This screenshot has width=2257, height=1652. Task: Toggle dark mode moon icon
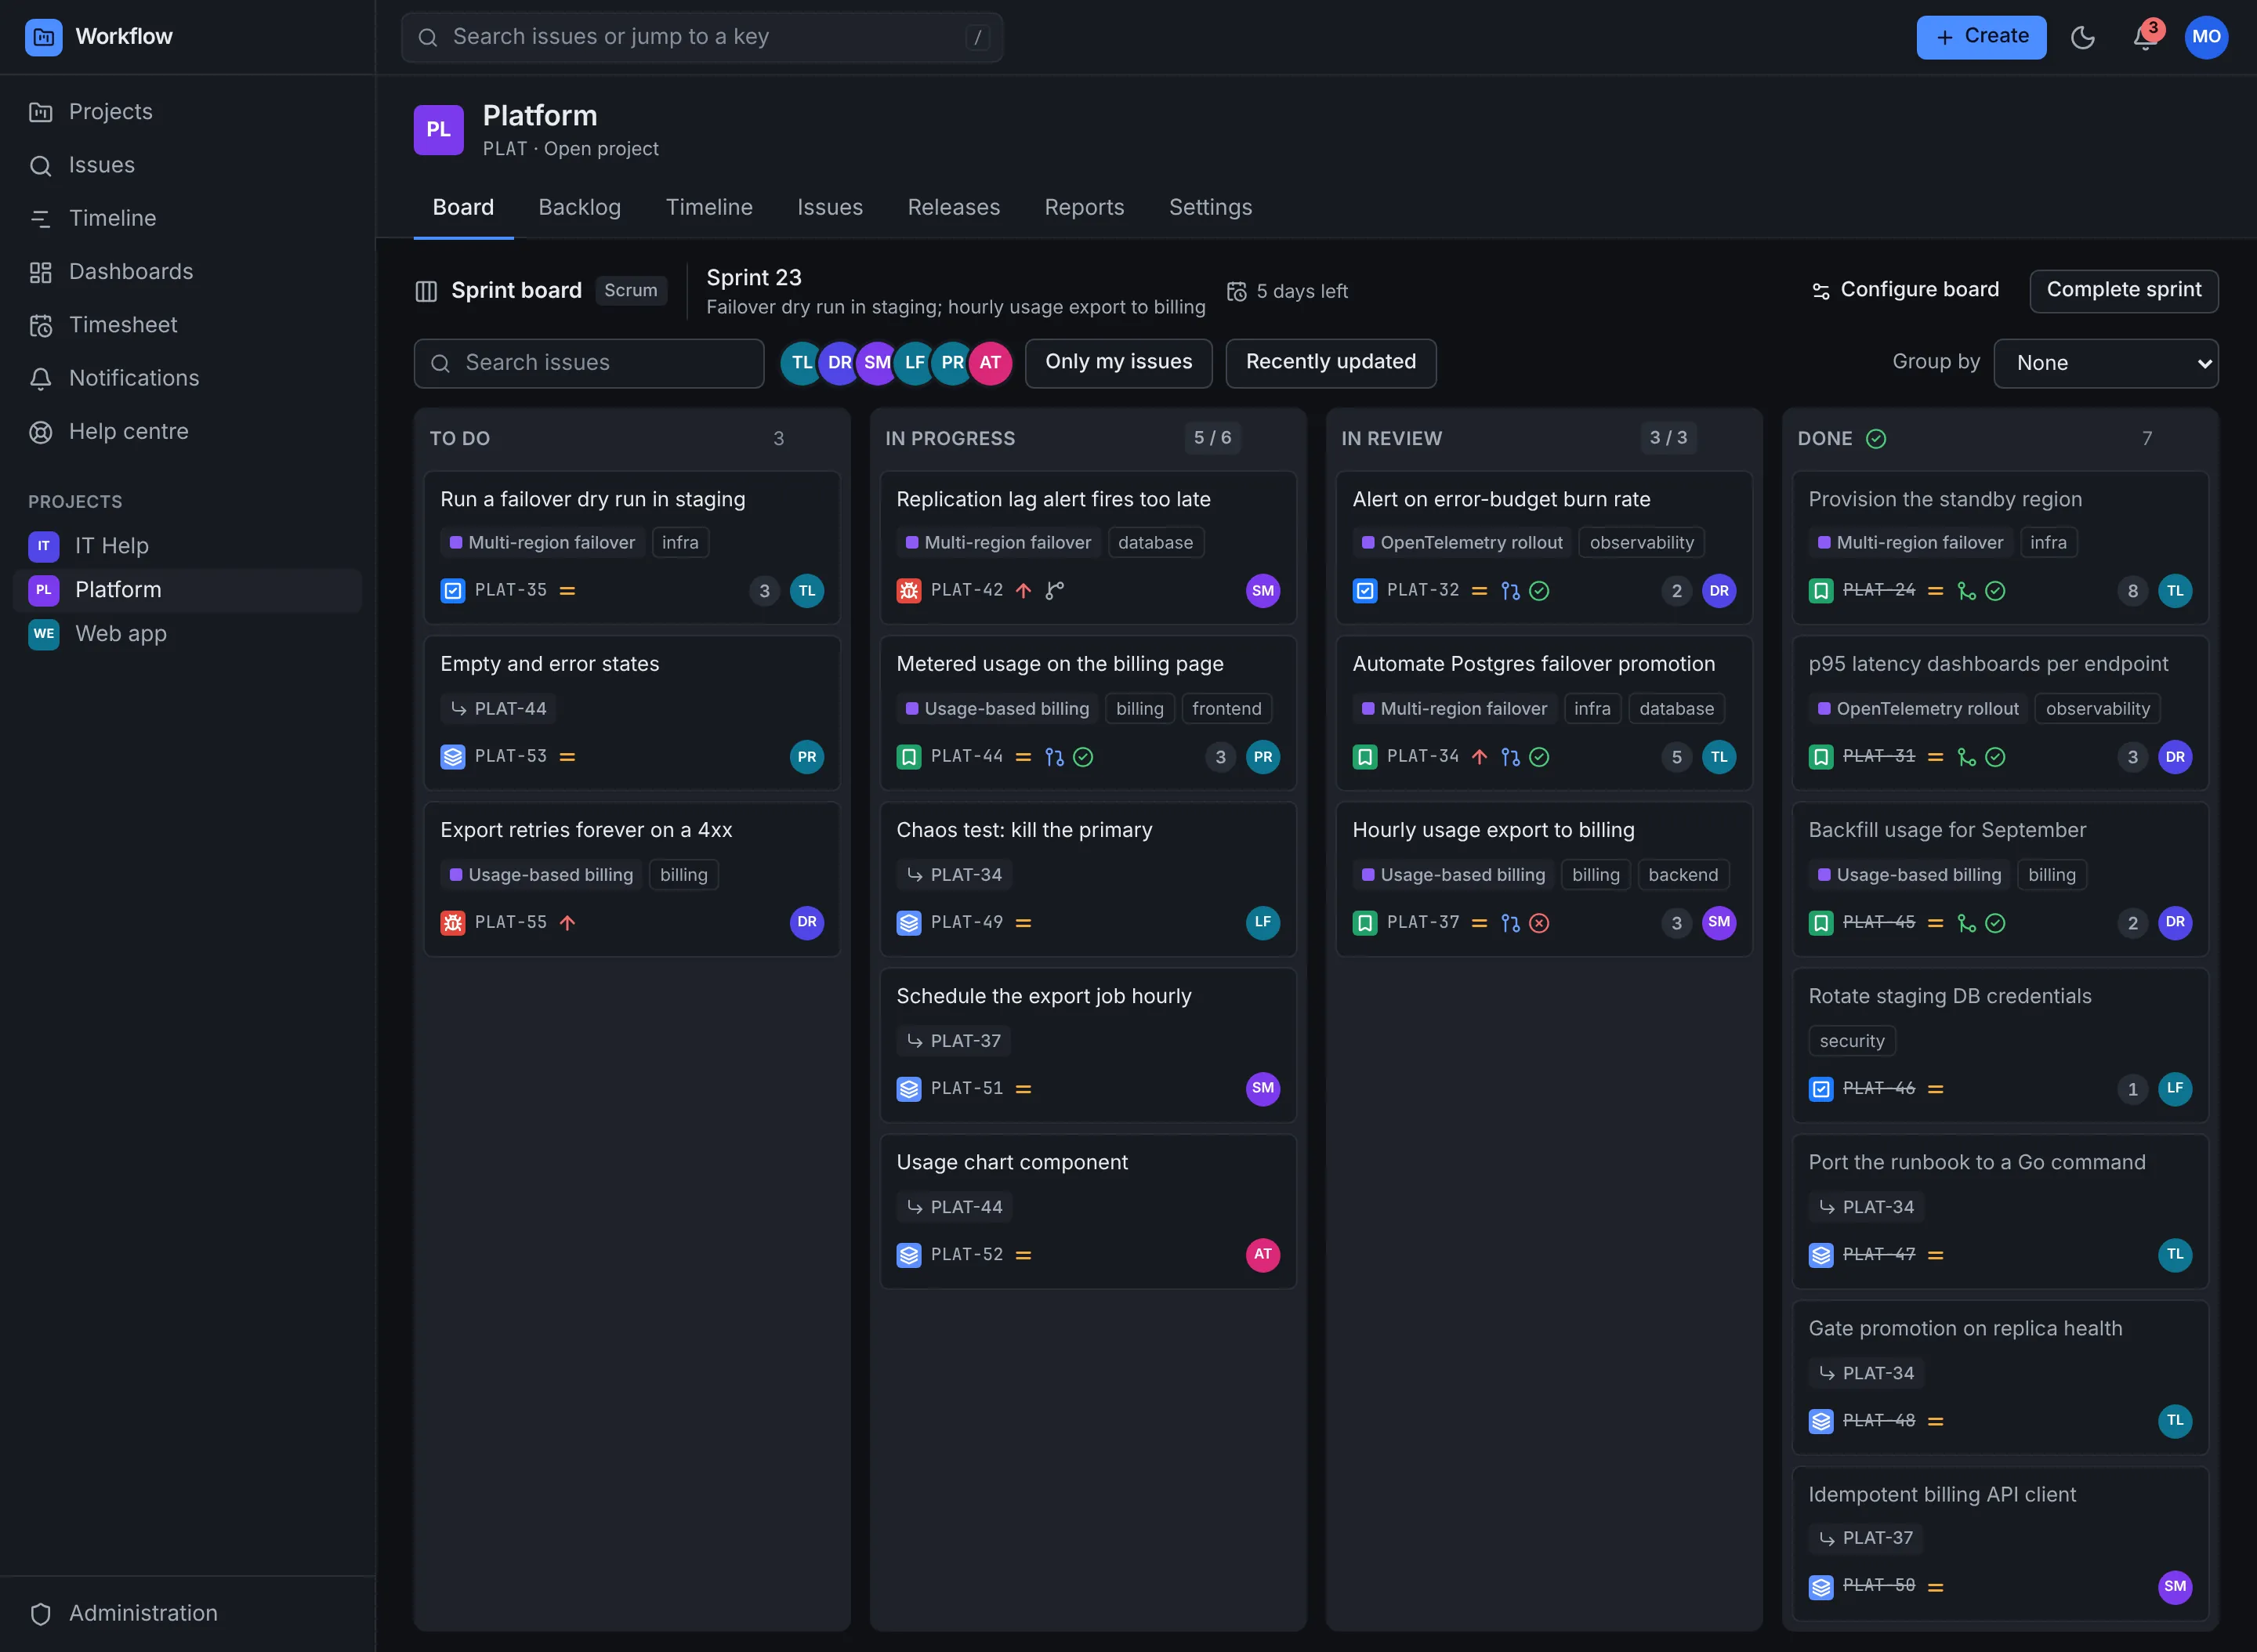2083,37
